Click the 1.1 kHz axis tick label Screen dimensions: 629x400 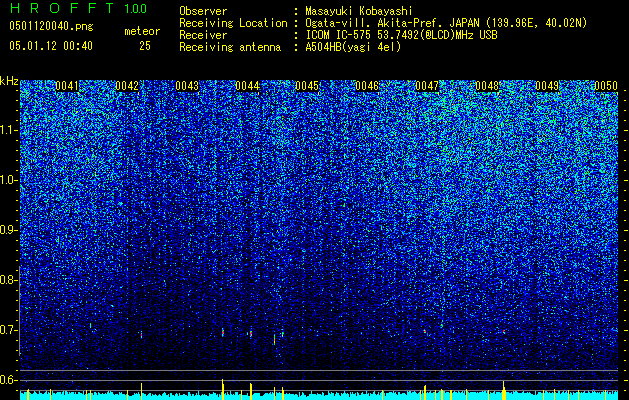(8, 130)
